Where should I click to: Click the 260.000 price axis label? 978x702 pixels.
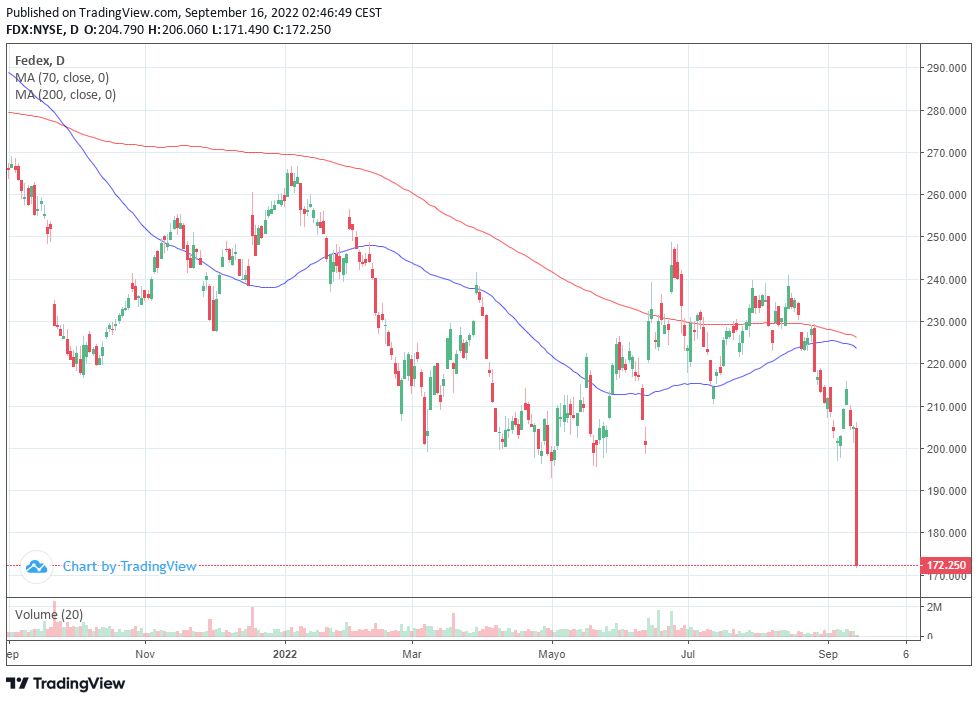(947, 195)
